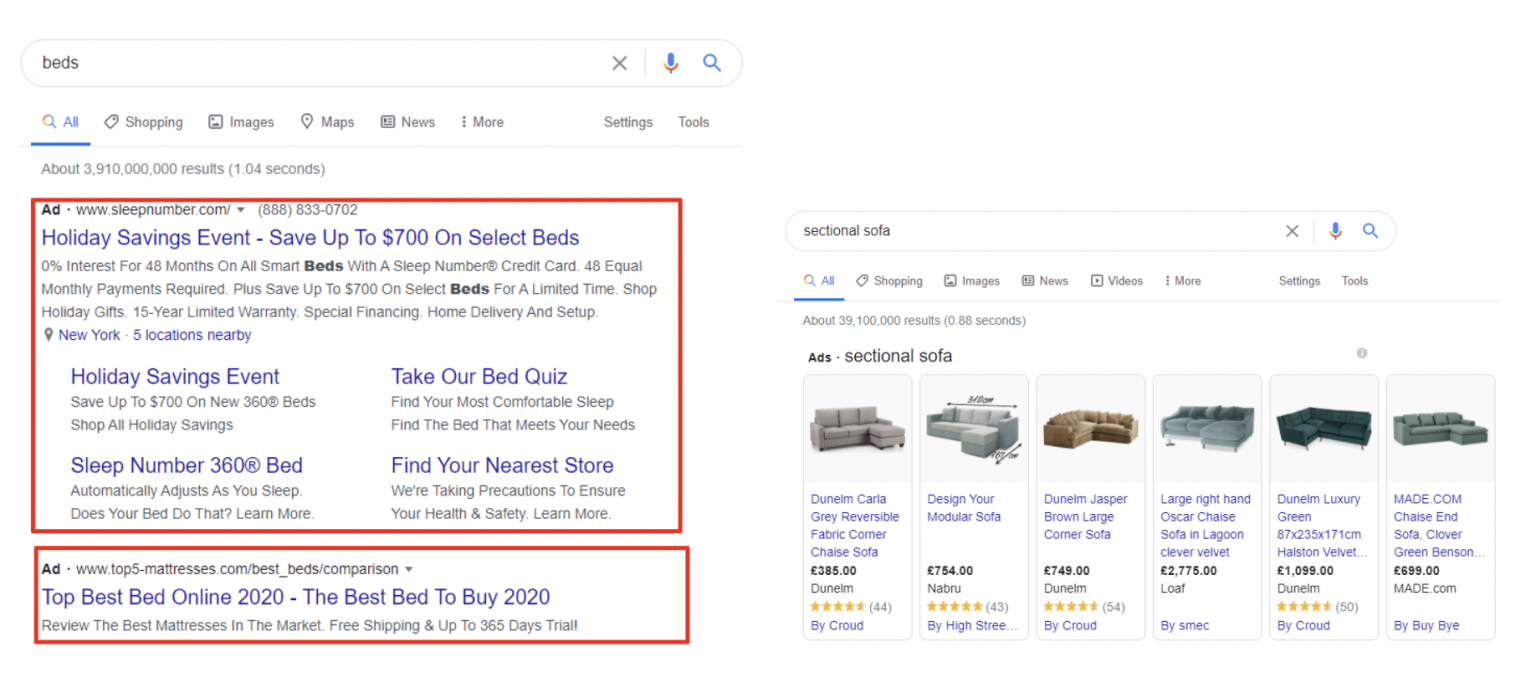Image resolution: width=1536 pixels, height=683 pixels.
Task: Clear the sectional sofa query
Action: click(x=1291, y=230)
